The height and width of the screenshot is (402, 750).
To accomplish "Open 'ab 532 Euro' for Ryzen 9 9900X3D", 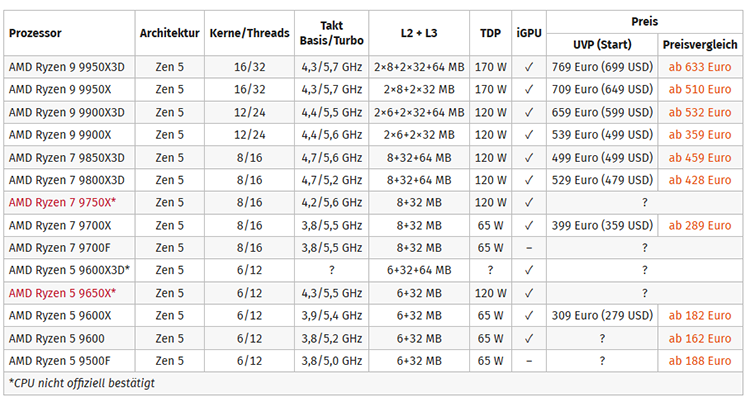I will pyautogui.click(x=700, y=113).
